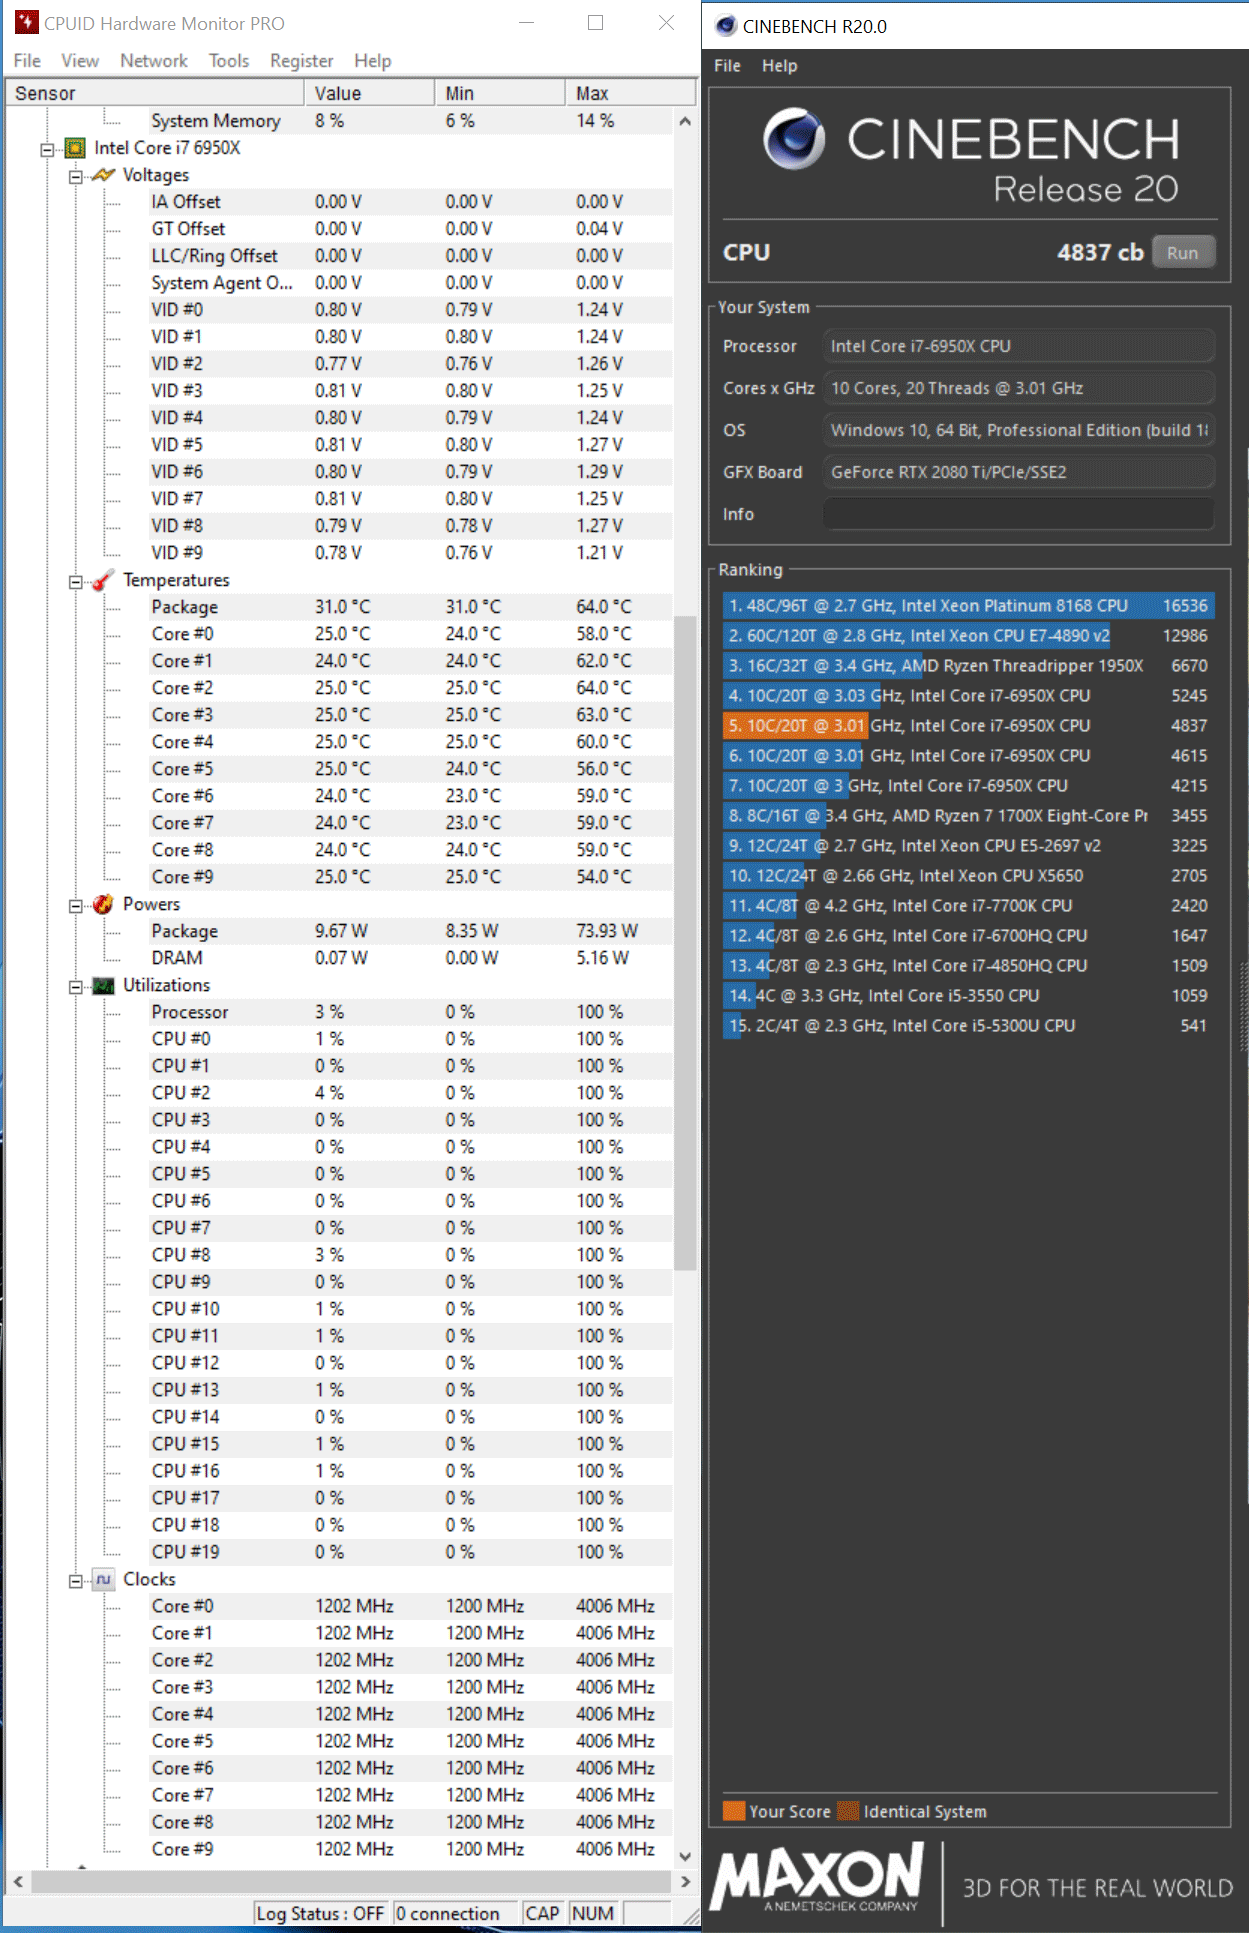This screenshot has height=1933, width=1249.
Task: Collapse the Powers tree node
Action: 75,906
